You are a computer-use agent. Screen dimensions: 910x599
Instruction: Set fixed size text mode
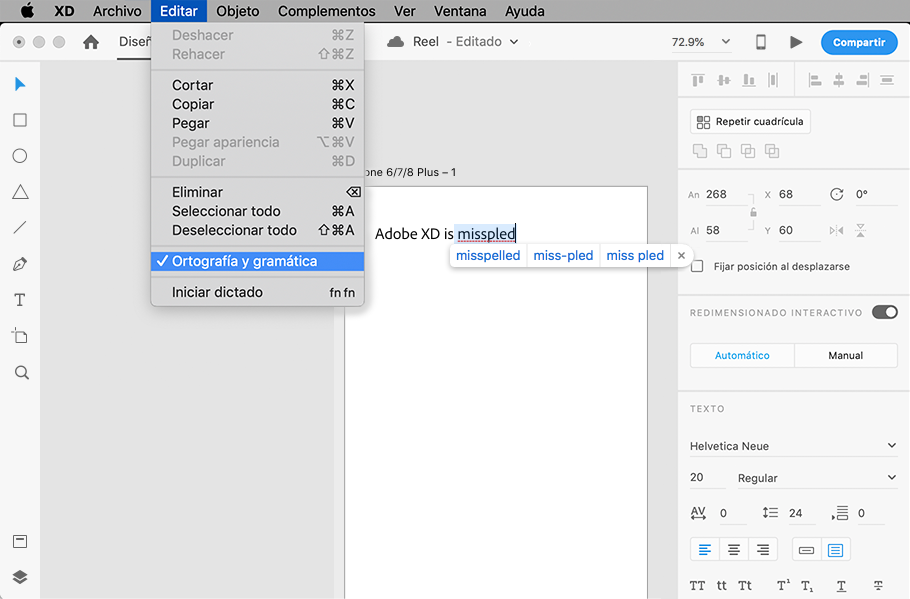(836, 550)
